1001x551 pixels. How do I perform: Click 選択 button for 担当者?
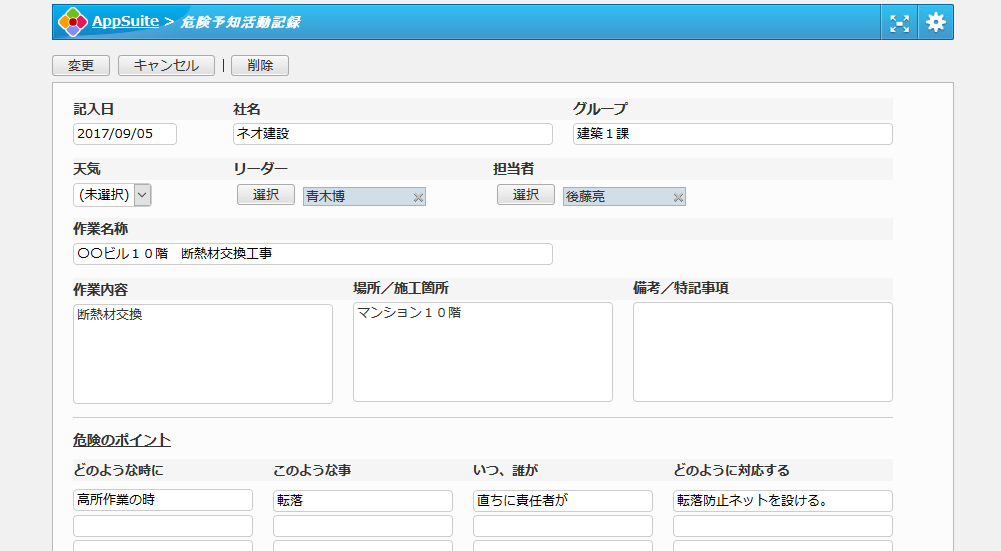point(526,195)
